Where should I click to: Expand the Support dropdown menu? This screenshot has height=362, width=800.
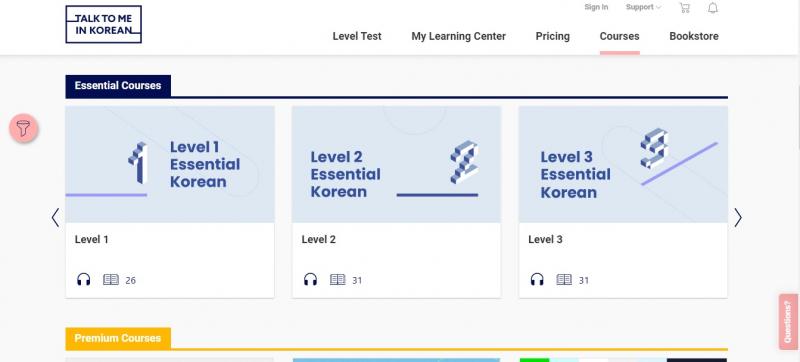click(643, 7)
